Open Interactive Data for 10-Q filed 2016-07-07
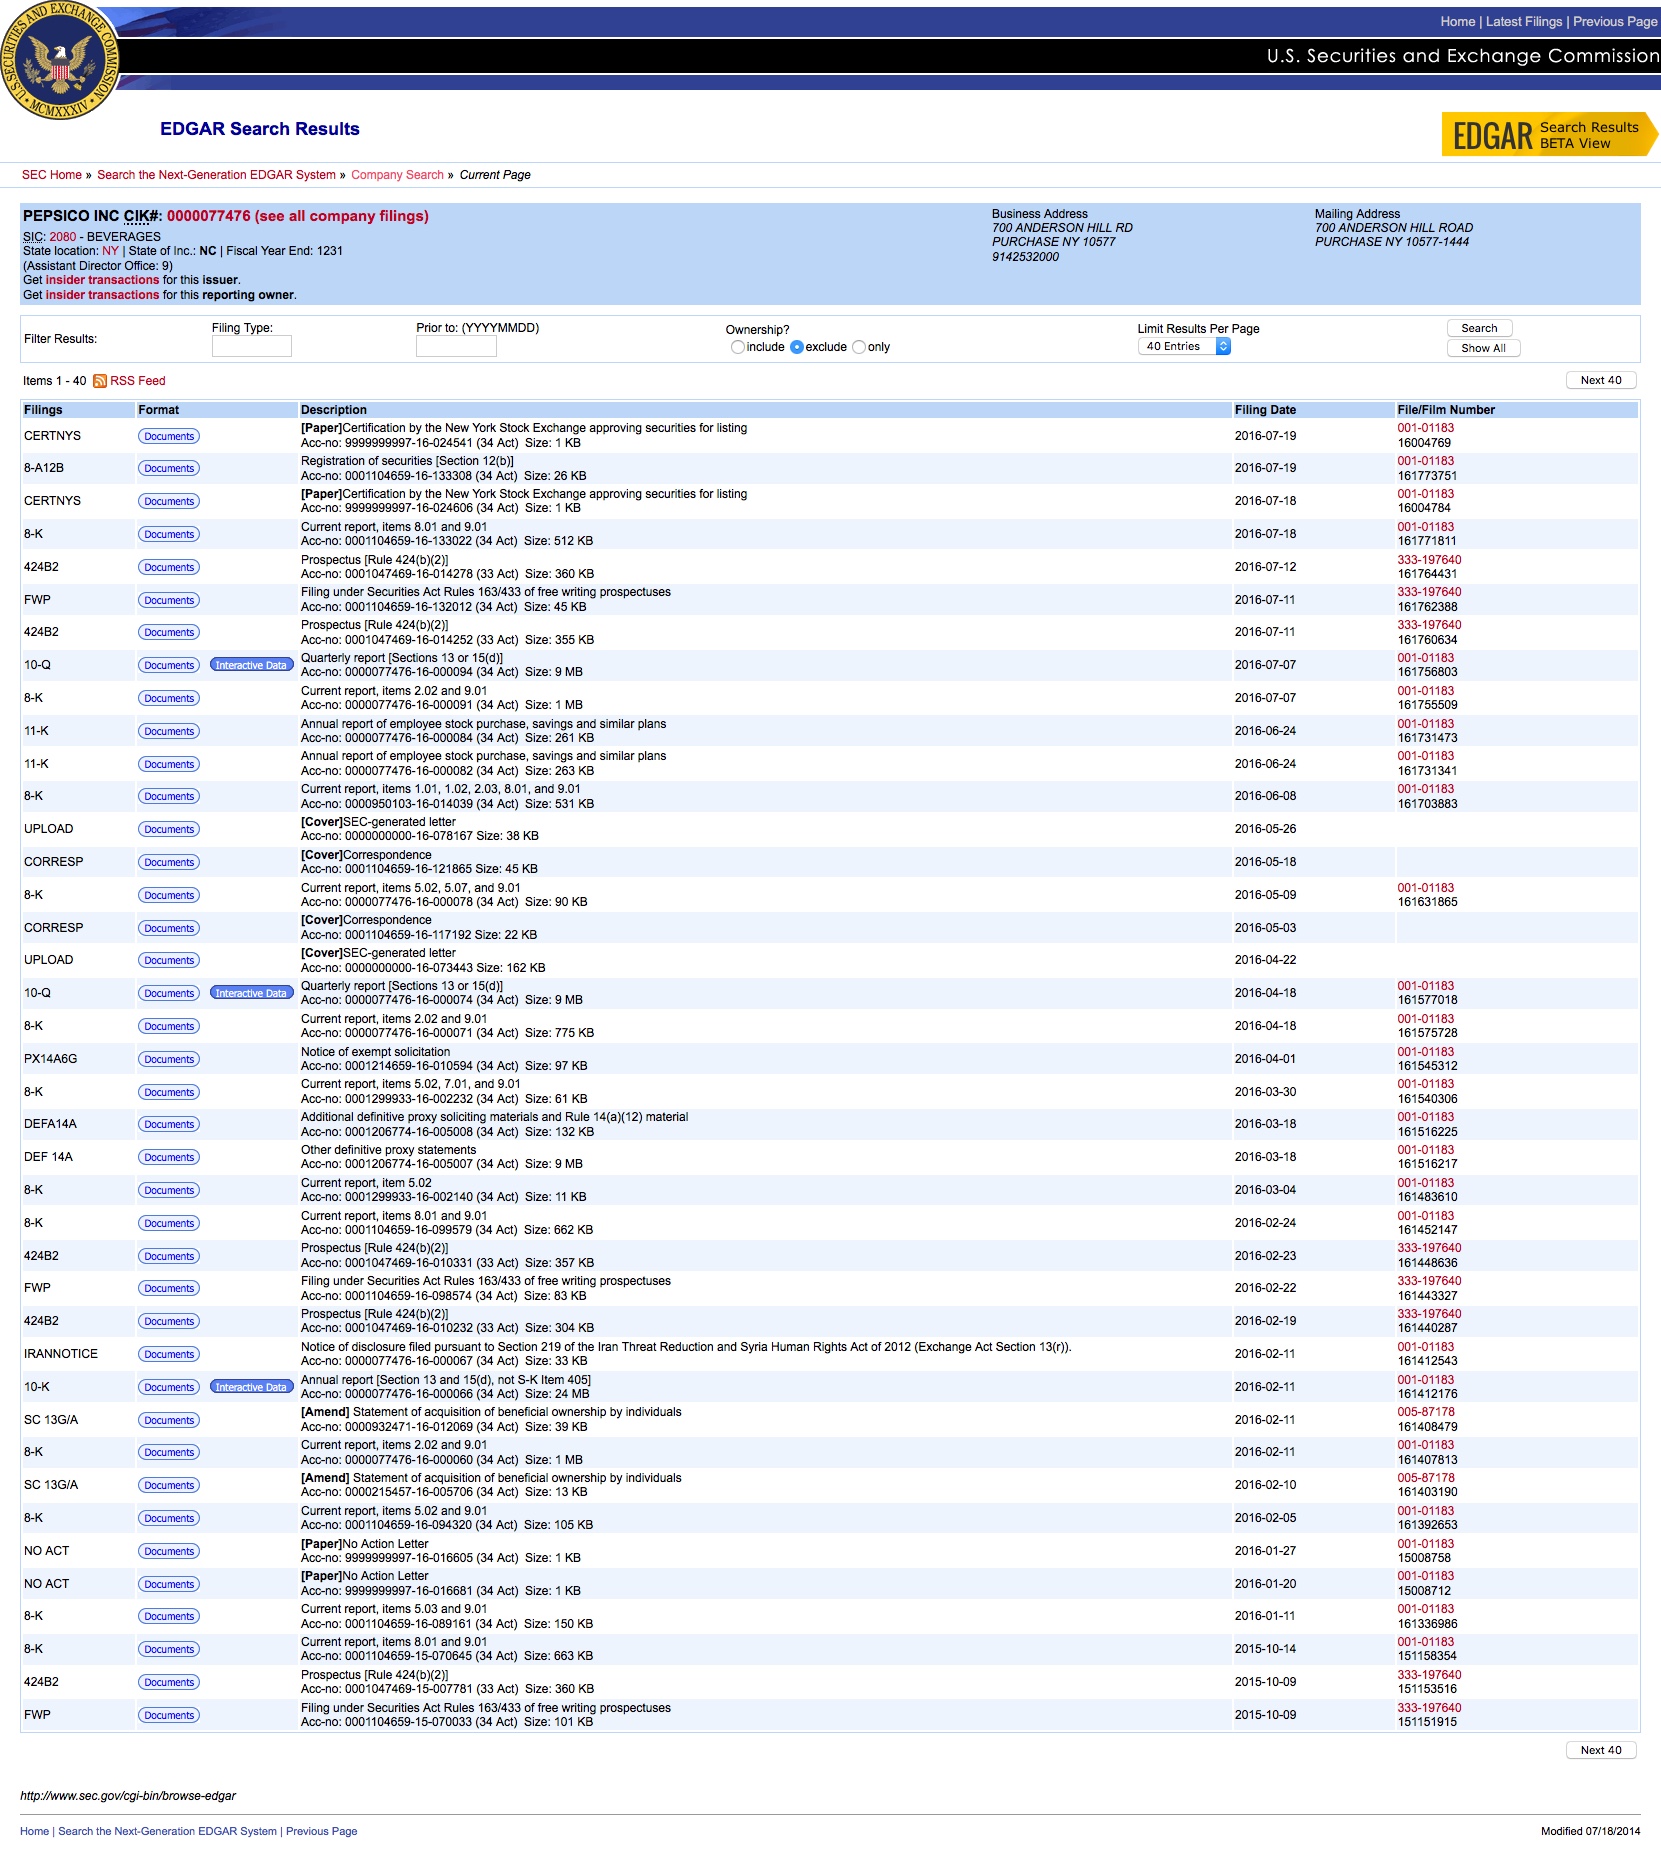 [x=251, y=665]
